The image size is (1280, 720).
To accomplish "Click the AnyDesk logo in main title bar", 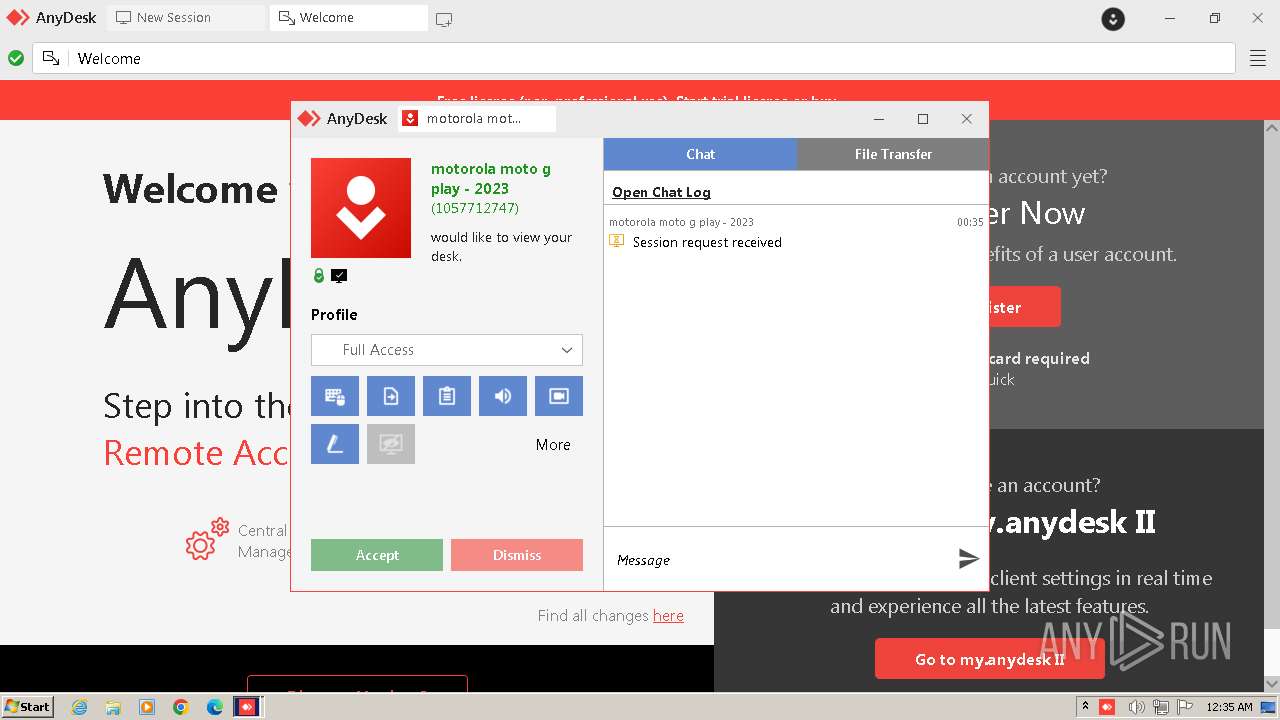I will (x=51, y=17).
